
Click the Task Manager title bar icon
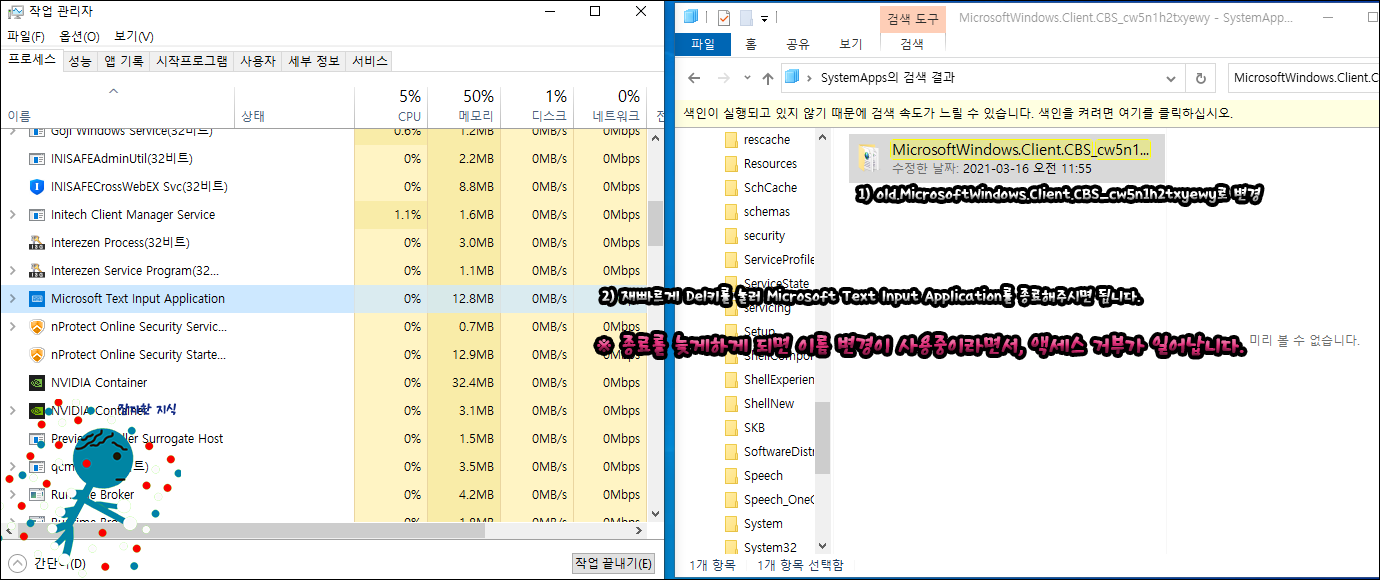point(16,12)
